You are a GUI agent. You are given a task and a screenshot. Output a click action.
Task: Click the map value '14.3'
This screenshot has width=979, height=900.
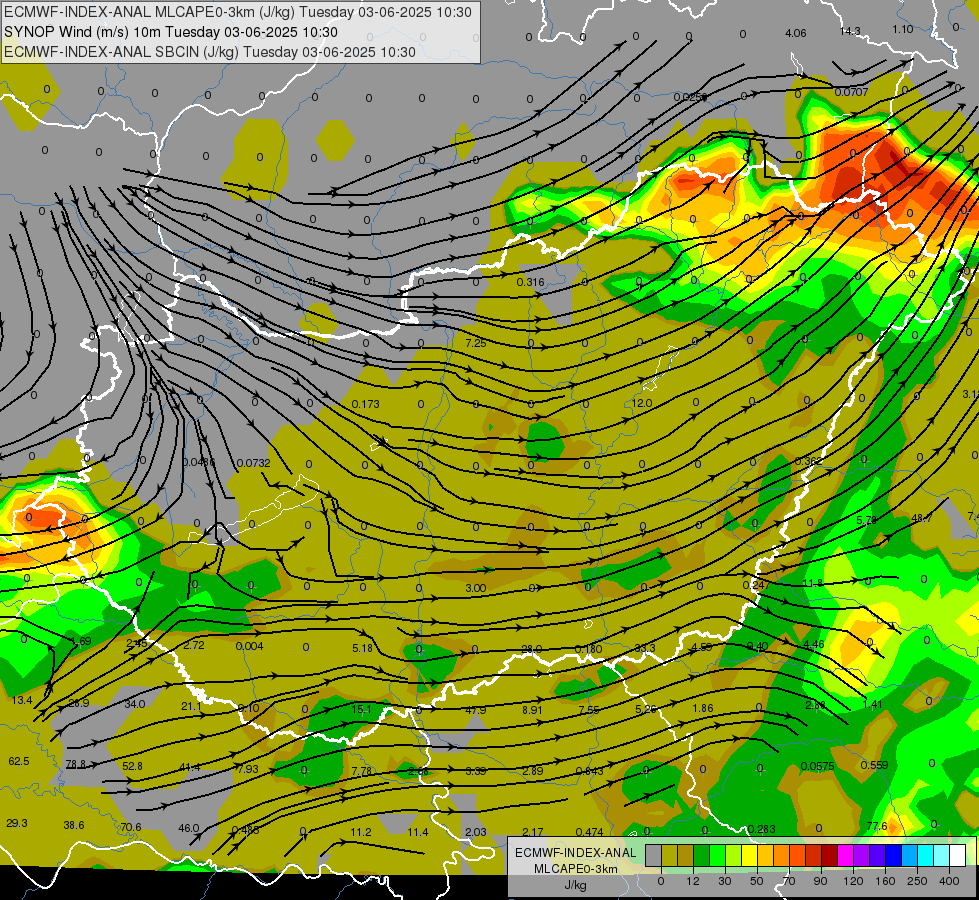point(850,31)
